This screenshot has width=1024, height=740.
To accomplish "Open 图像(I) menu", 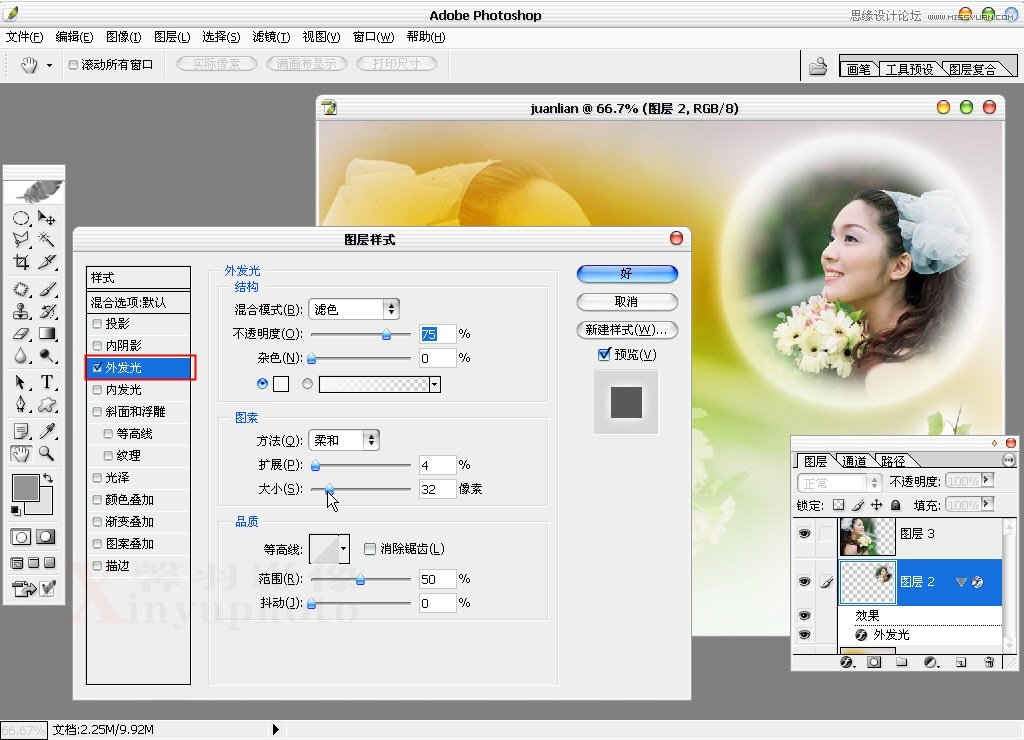I will tap(123, 37).
